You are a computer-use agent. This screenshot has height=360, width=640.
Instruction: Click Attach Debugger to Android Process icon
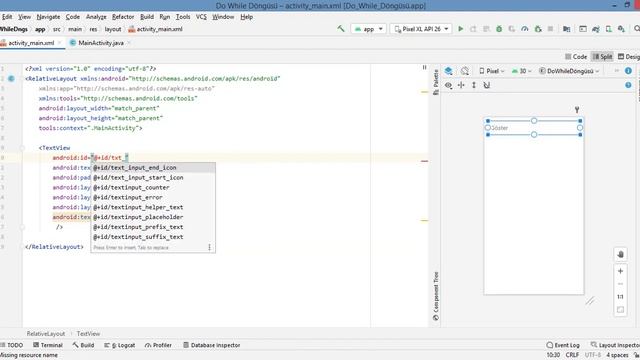pyautogui.click(x=538, y=29)
